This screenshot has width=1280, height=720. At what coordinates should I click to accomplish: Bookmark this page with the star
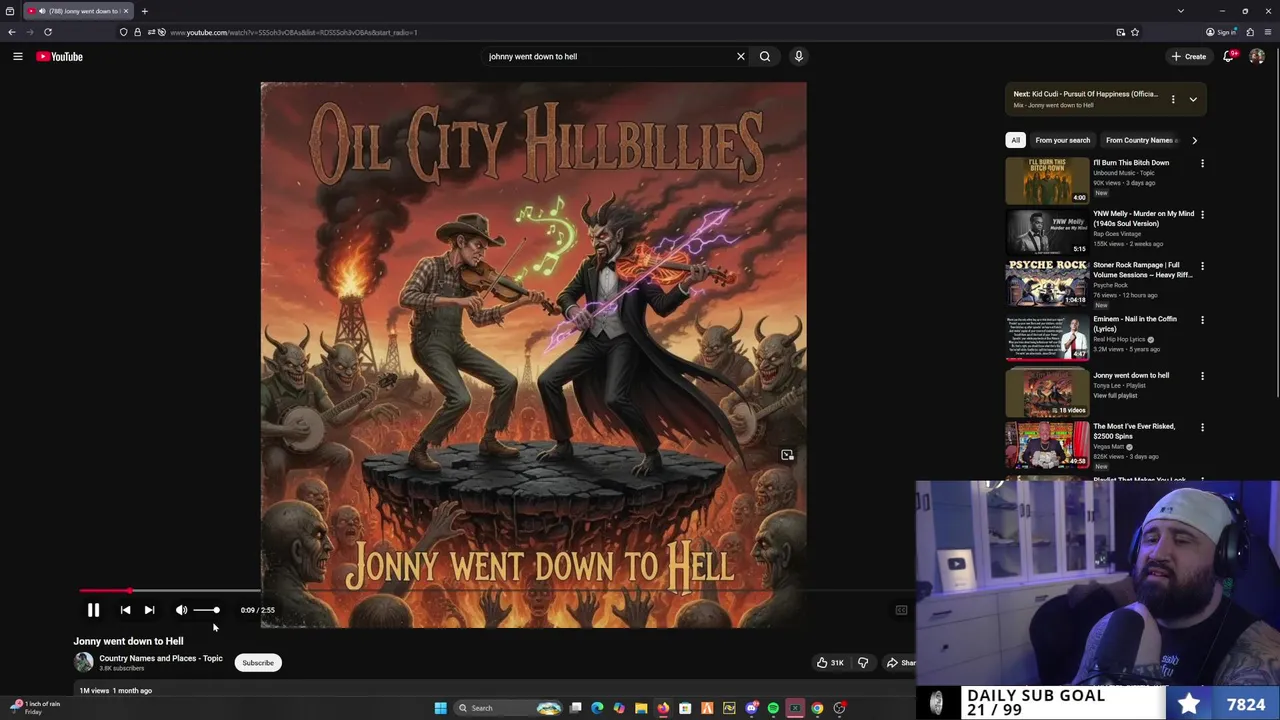1135,32
